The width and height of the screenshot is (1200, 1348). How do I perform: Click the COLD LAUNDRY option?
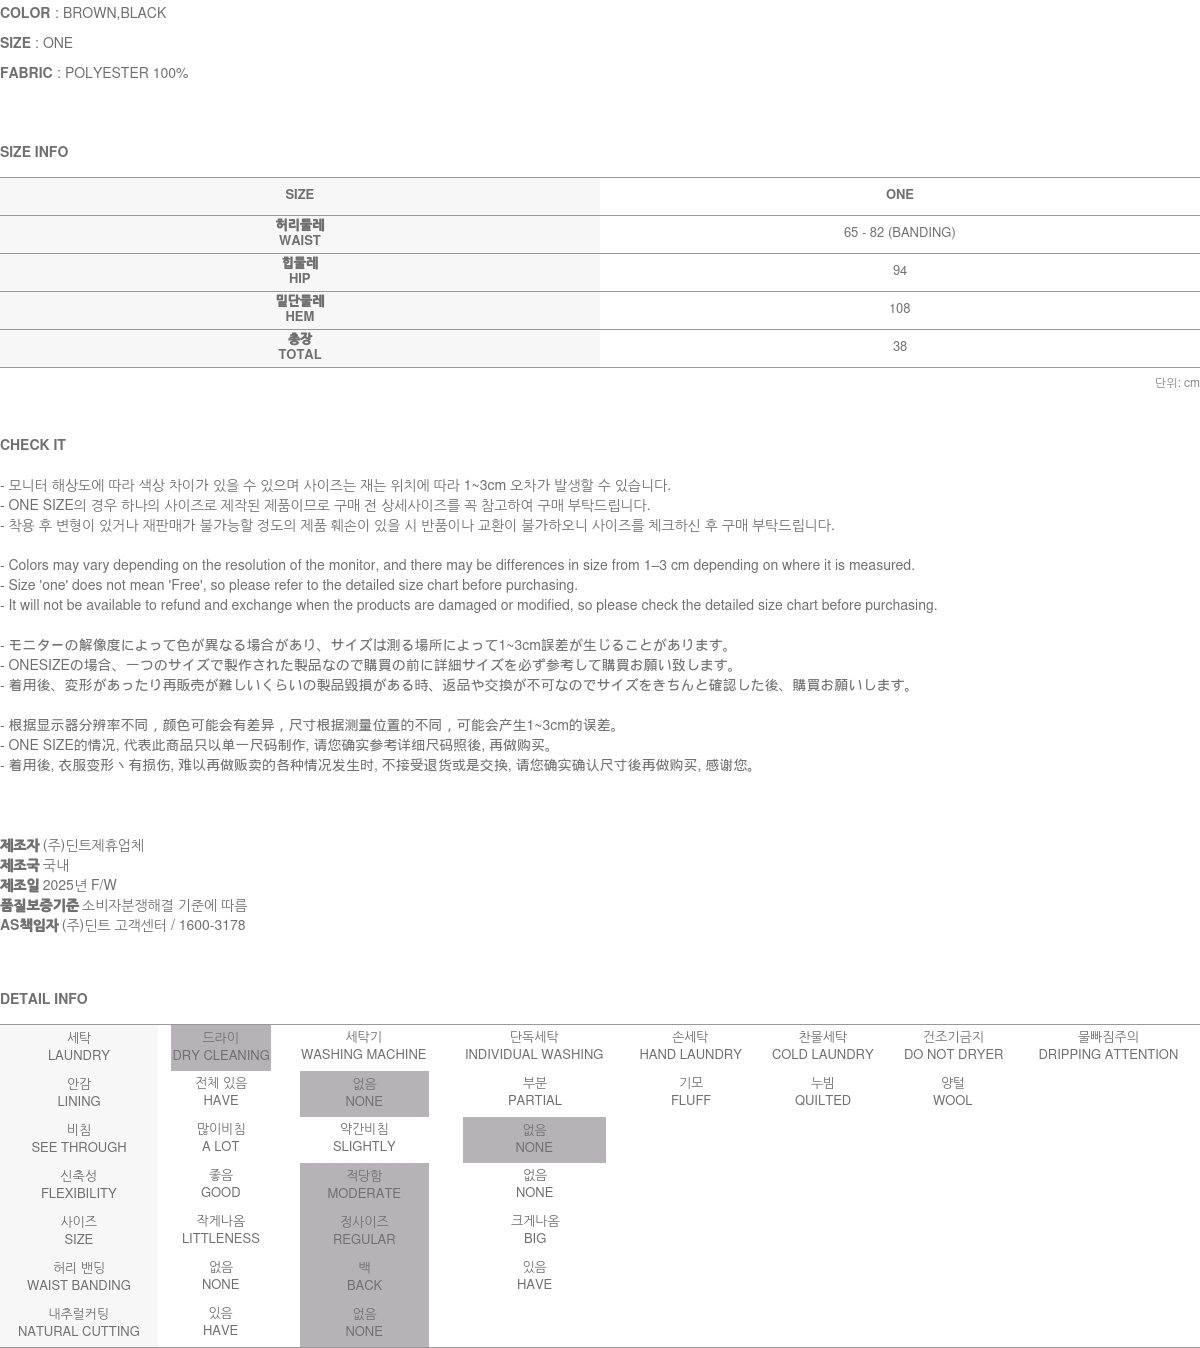(x=822, y=1047)
